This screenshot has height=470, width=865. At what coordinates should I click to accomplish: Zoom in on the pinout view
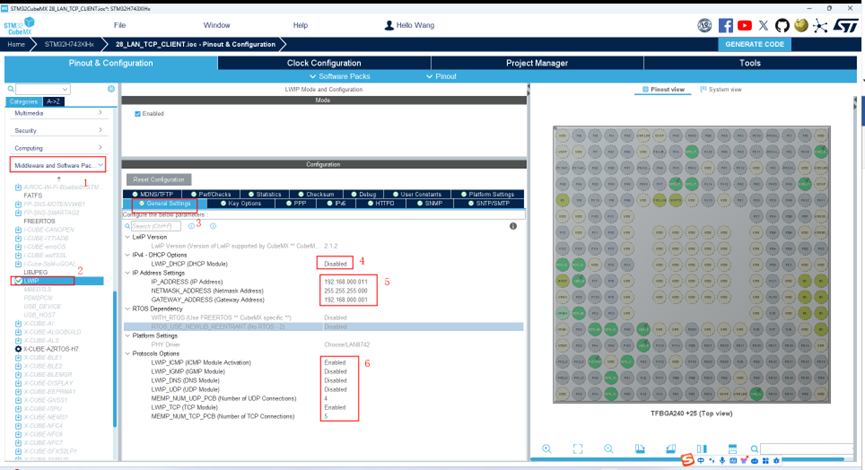546,448
